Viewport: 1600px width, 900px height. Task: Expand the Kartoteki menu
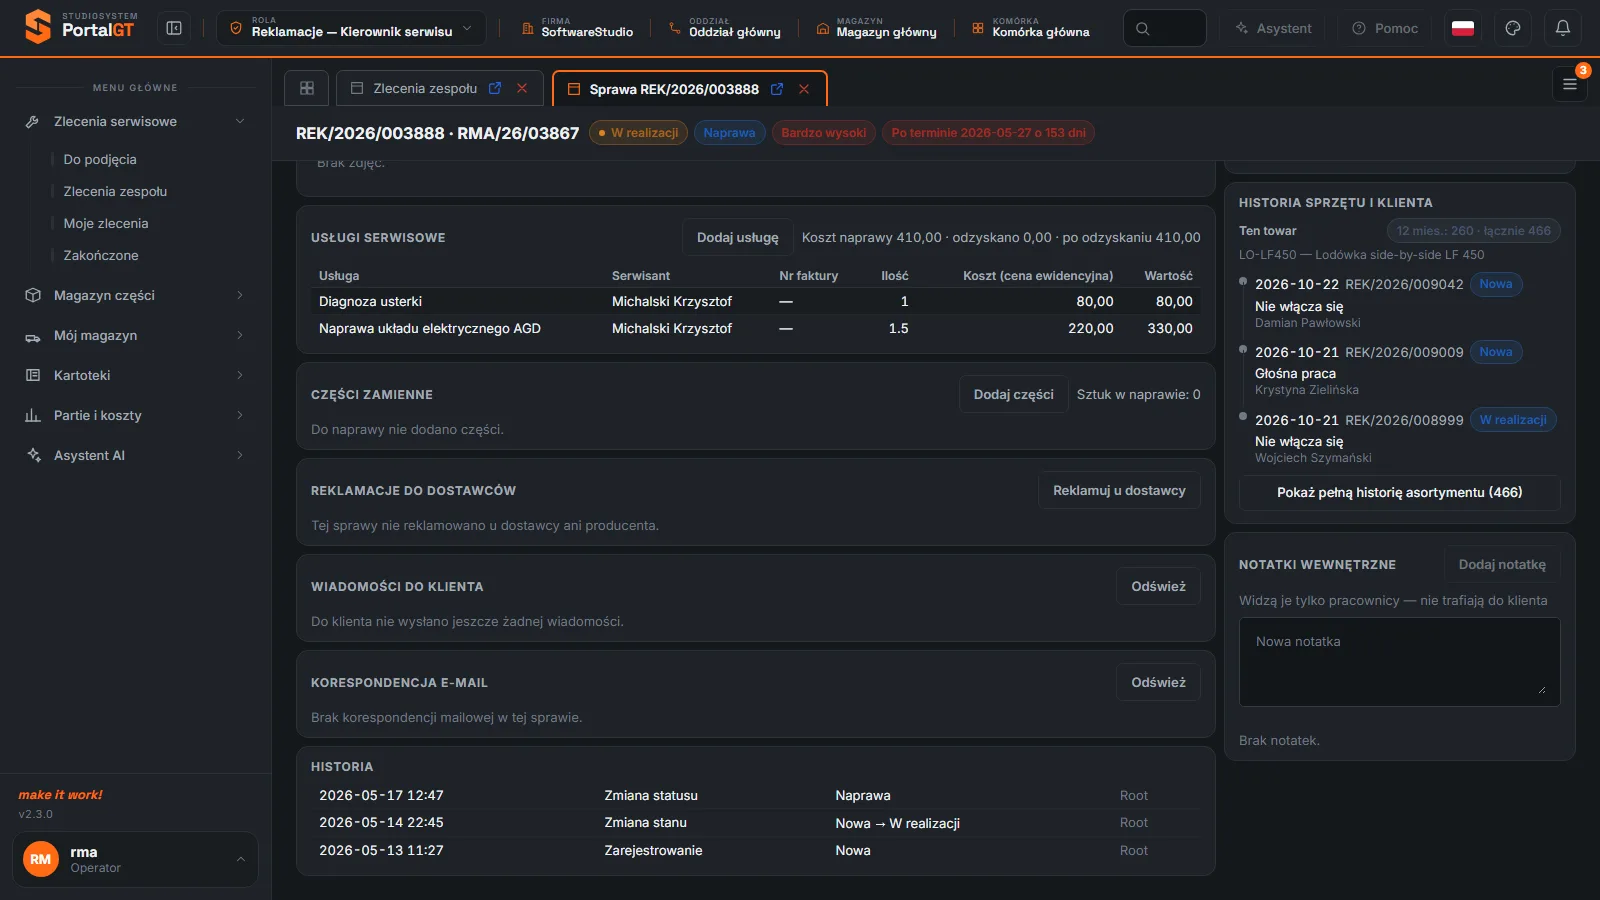point(135,375)
